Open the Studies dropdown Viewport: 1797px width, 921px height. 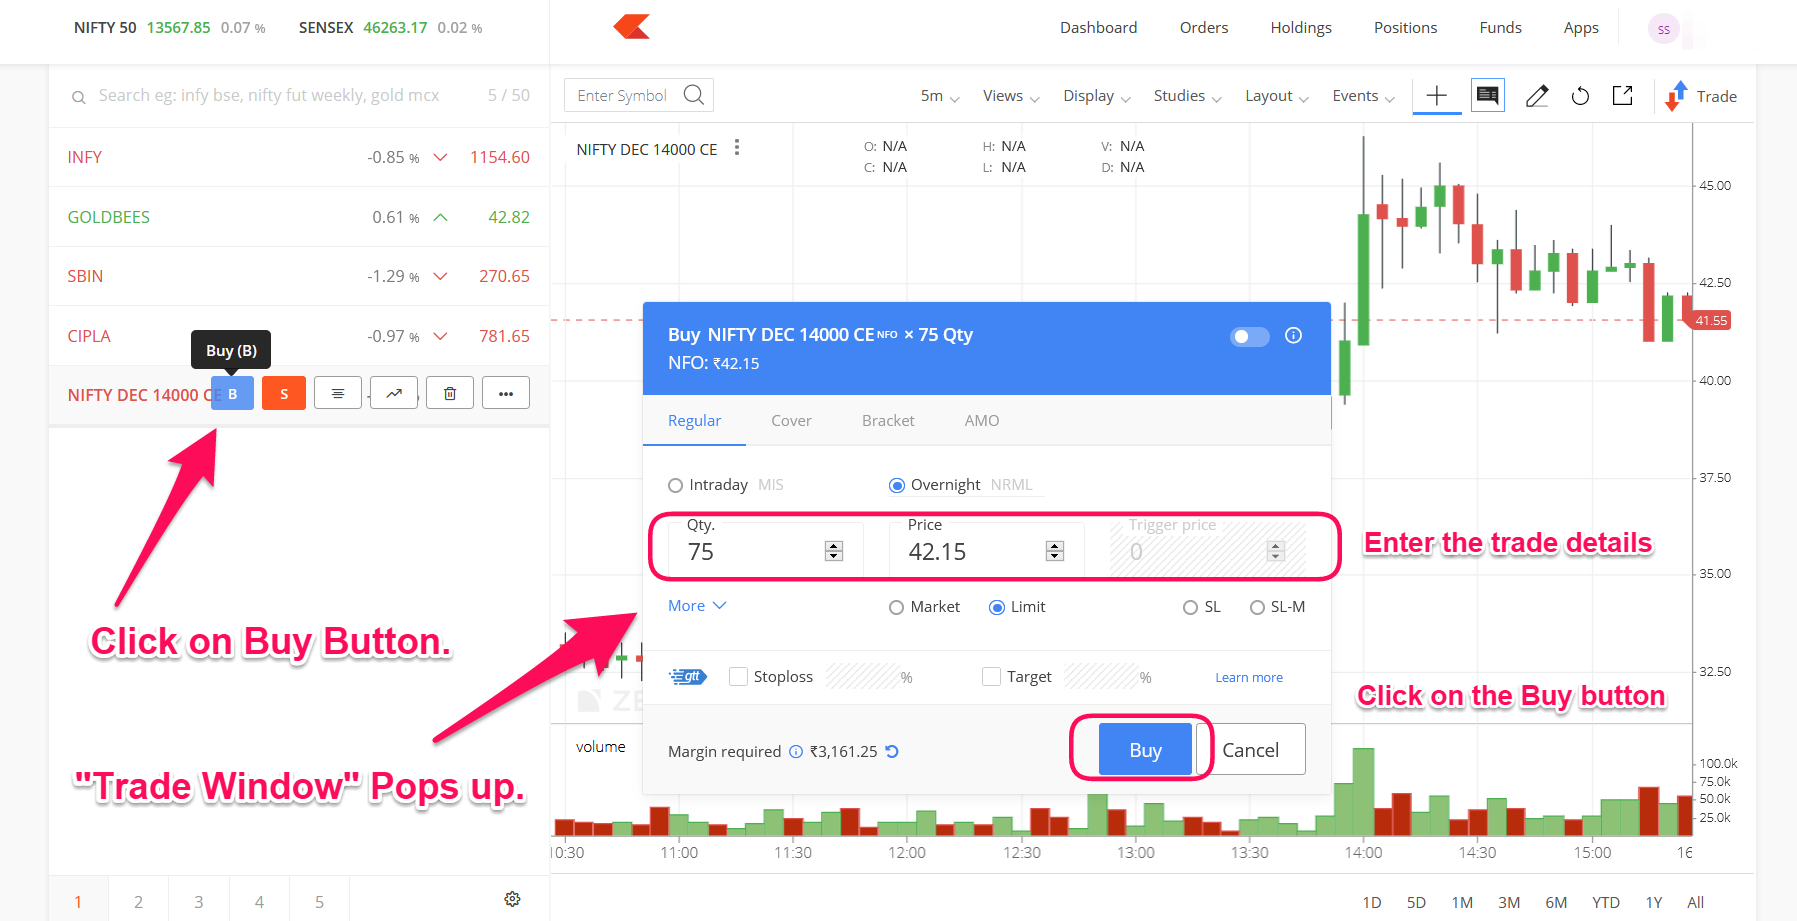pos(1188,96)
